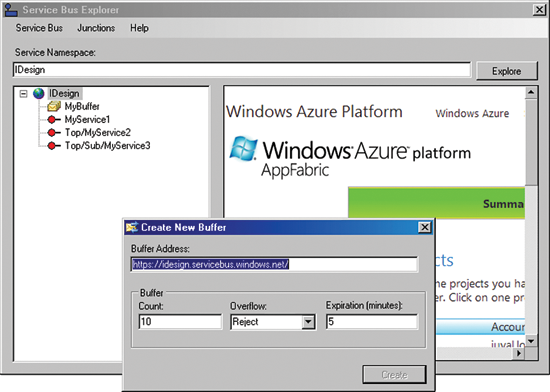Click the Service Bus Explorer title icon
This screenshot has width=550, height=392.
(x=11, y=9)
